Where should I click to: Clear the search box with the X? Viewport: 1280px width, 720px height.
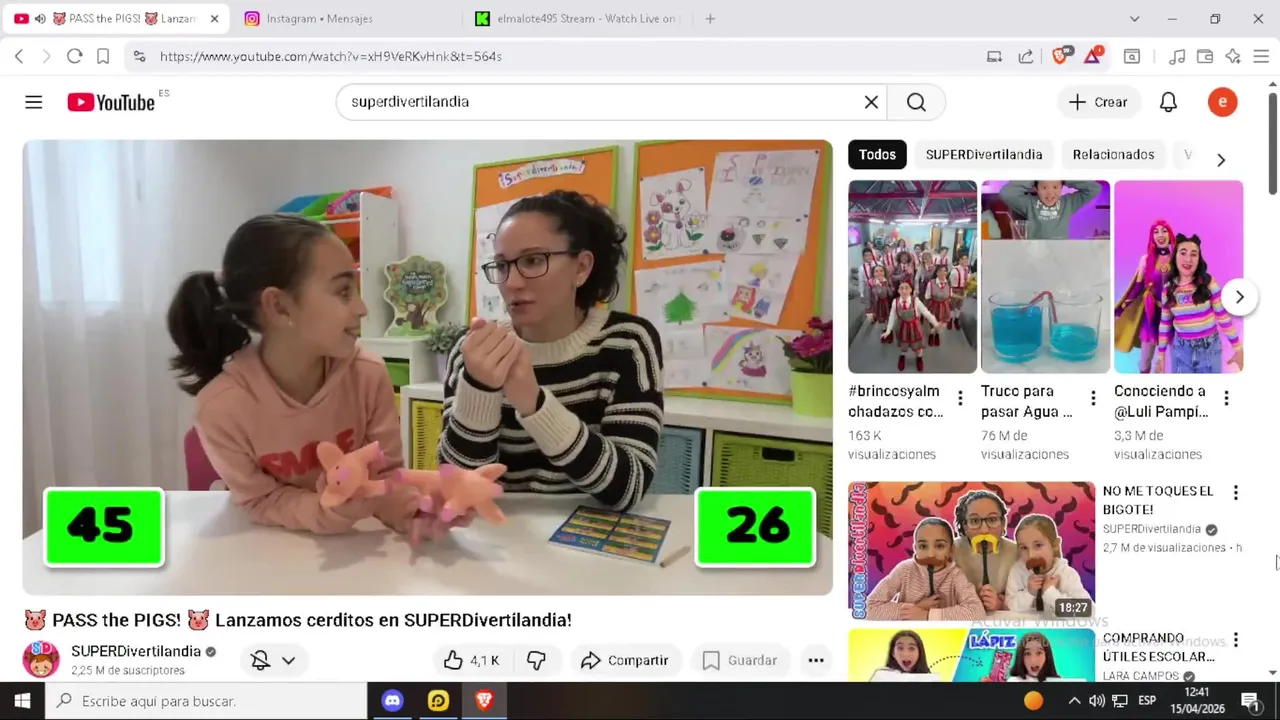tap(871, 102)
